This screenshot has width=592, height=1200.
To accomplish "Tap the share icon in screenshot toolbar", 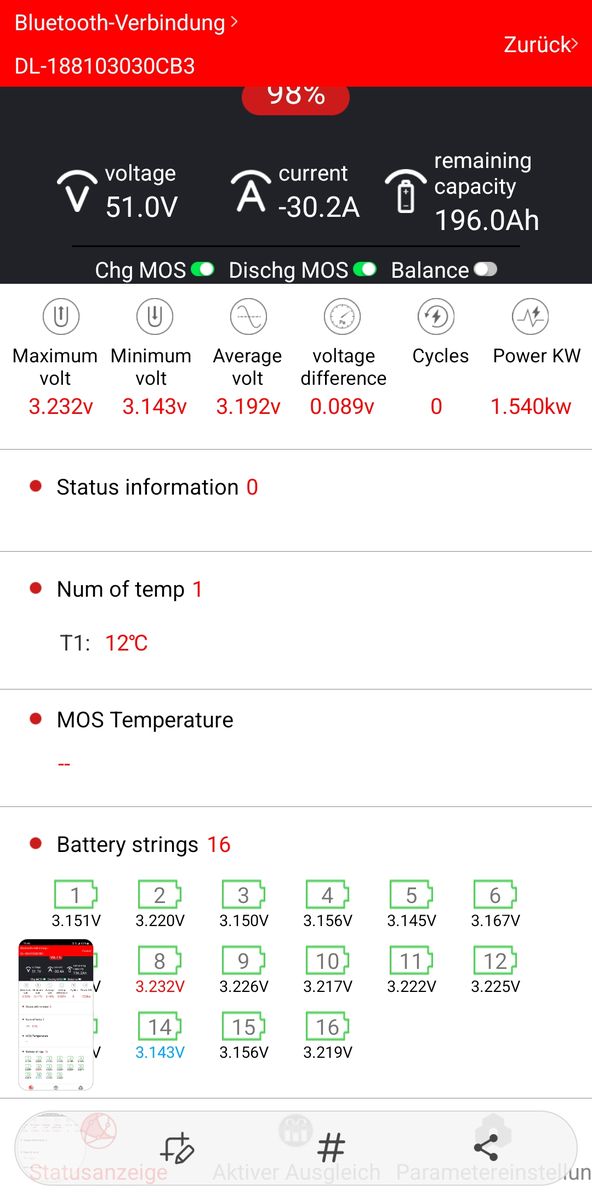I will click(485, 1148).
